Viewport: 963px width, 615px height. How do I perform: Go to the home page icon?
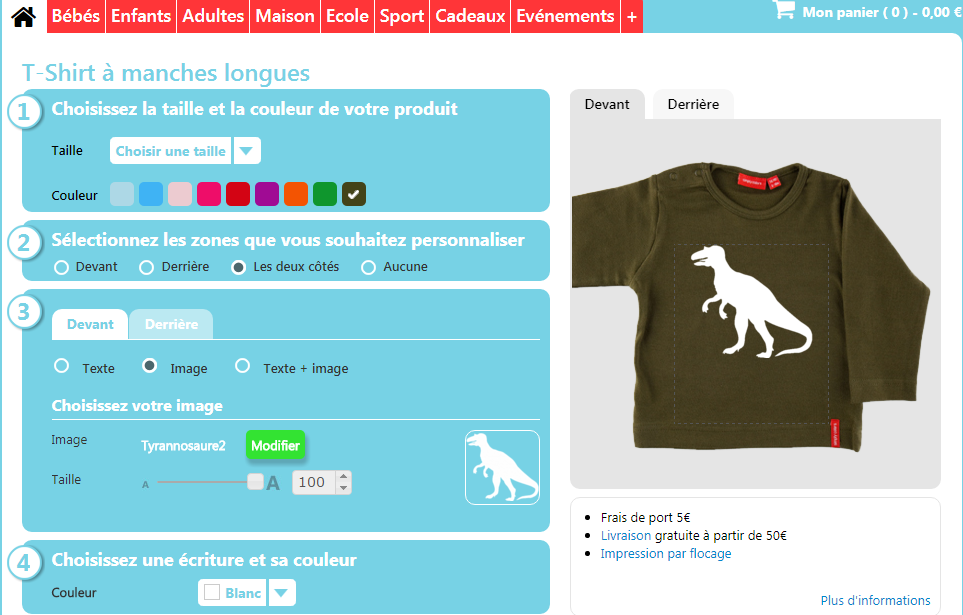coord(23,16)
